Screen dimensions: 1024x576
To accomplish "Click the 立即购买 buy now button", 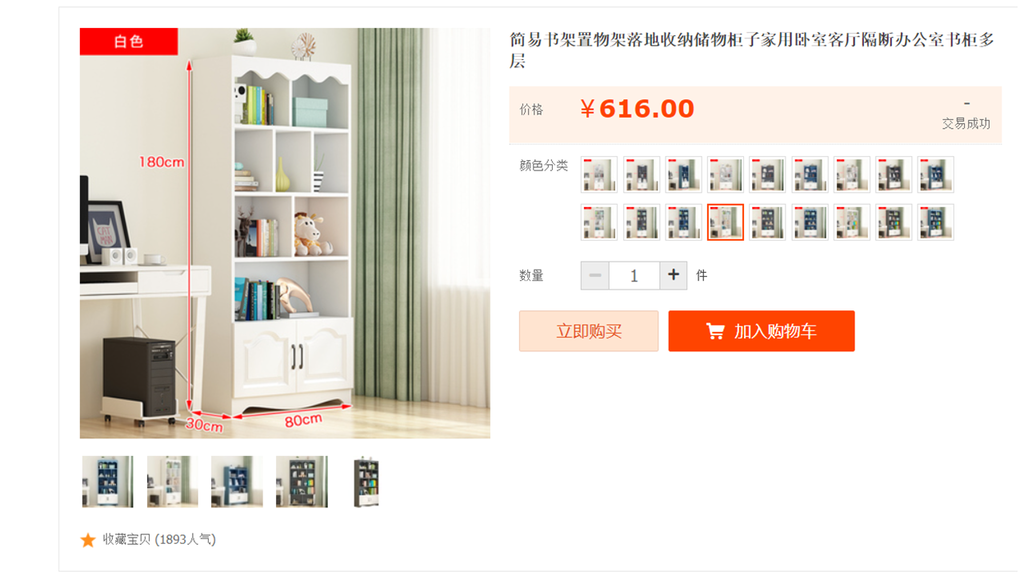I will (588, 331).
